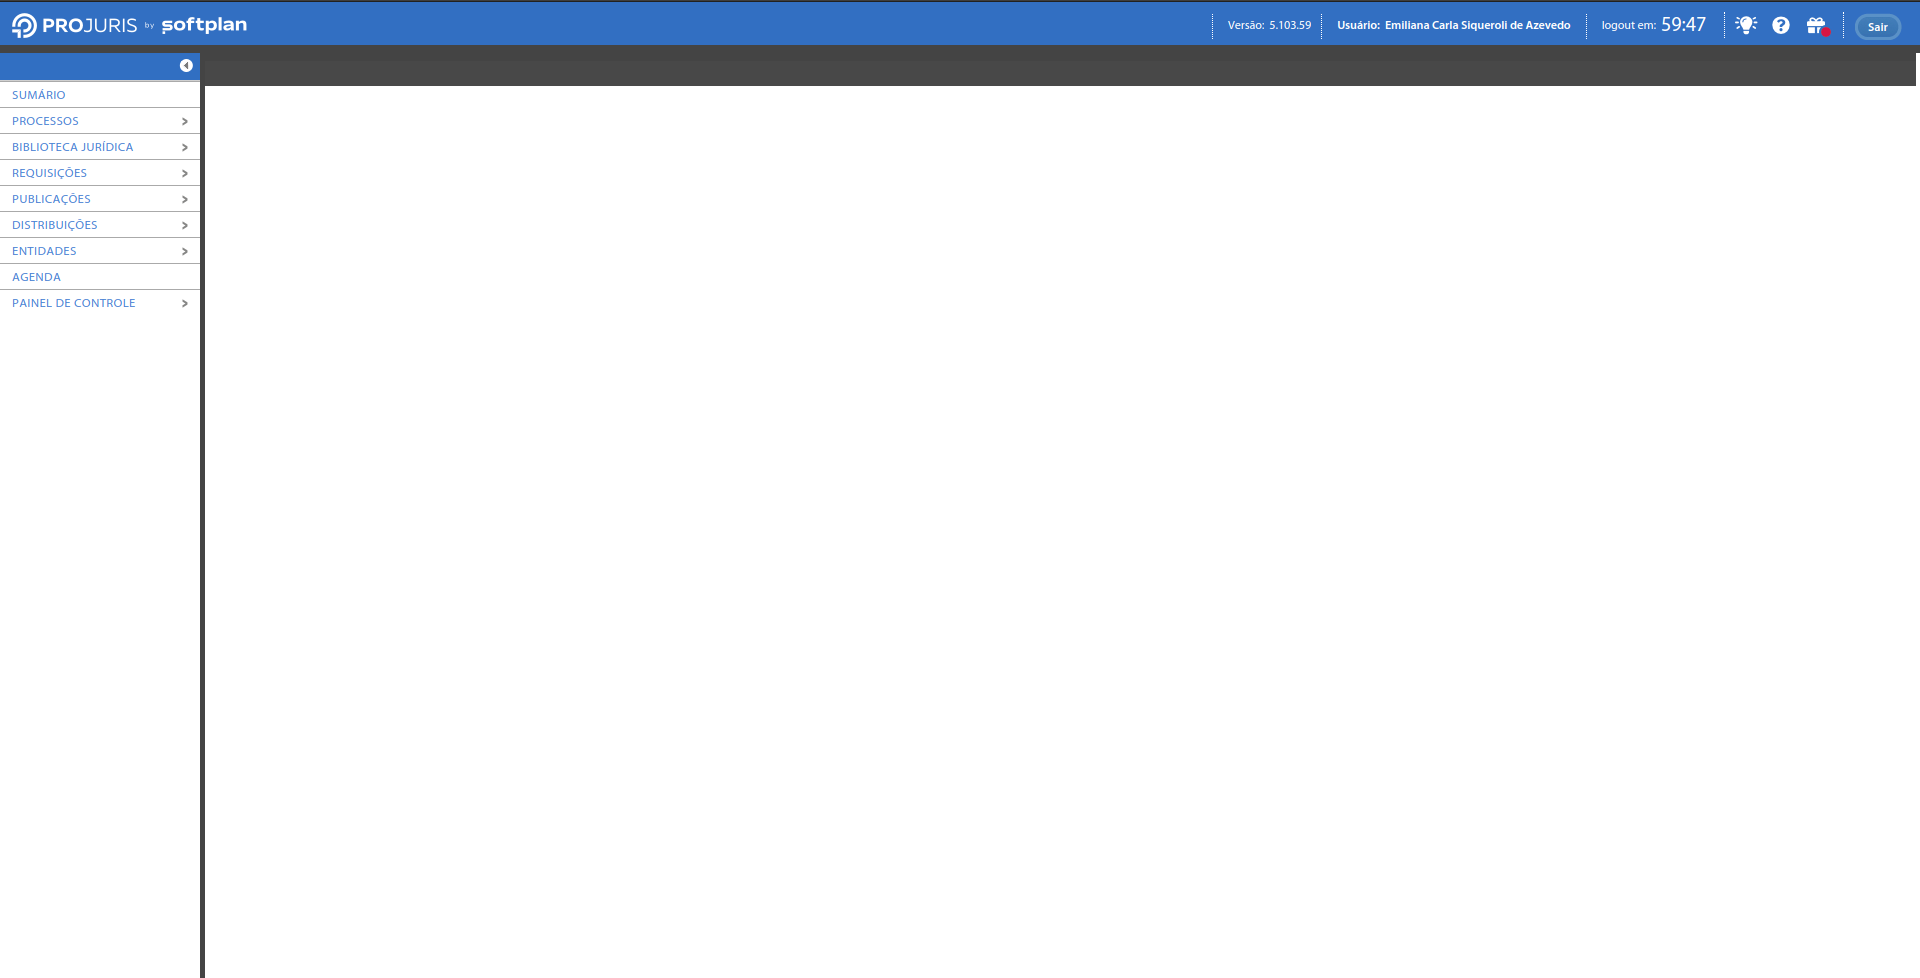Click user name Emiliana Carla Siqueroli
1920x978 pixels.
click(1477, 25)
